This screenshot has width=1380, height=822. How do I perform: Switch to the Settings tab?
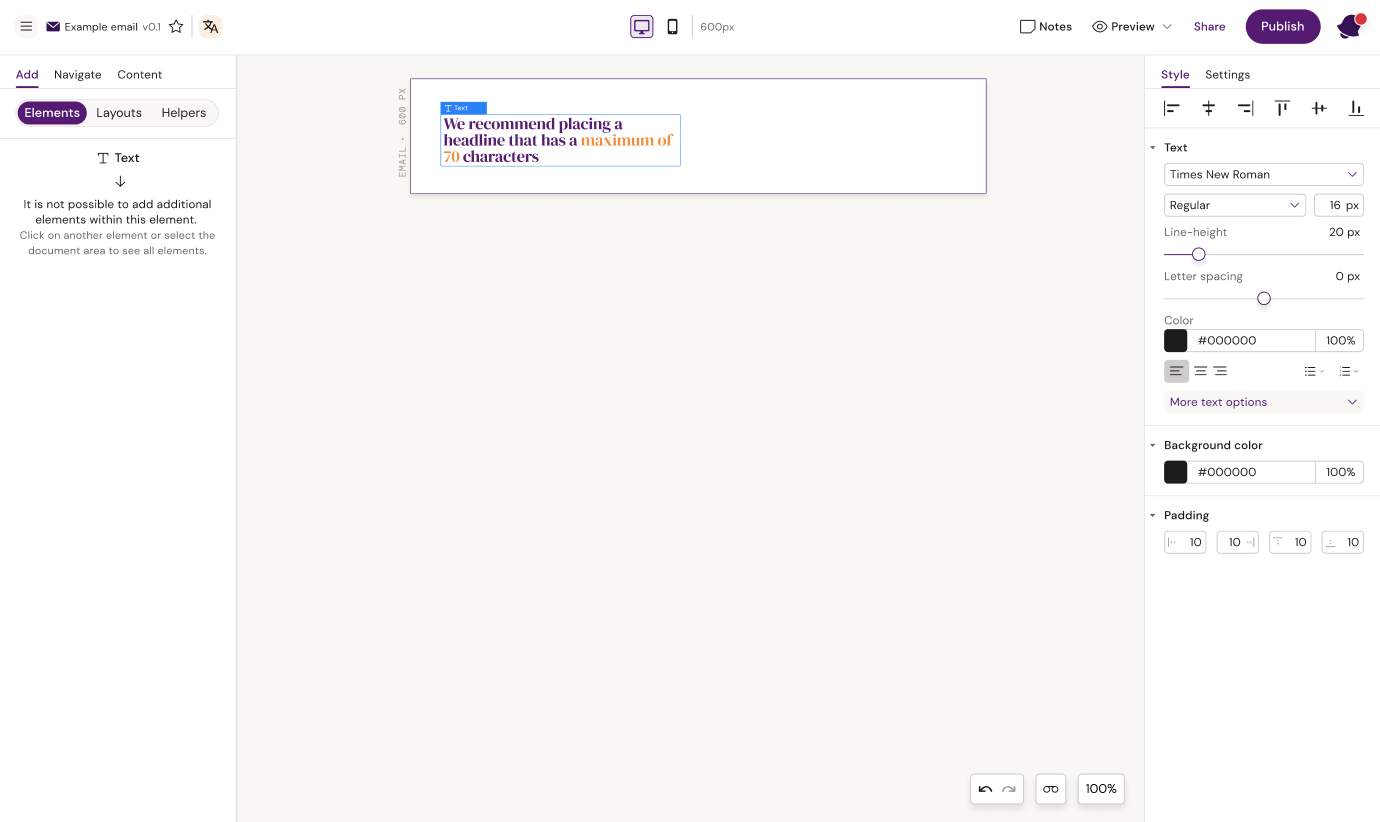click(x=1227, y=75)
